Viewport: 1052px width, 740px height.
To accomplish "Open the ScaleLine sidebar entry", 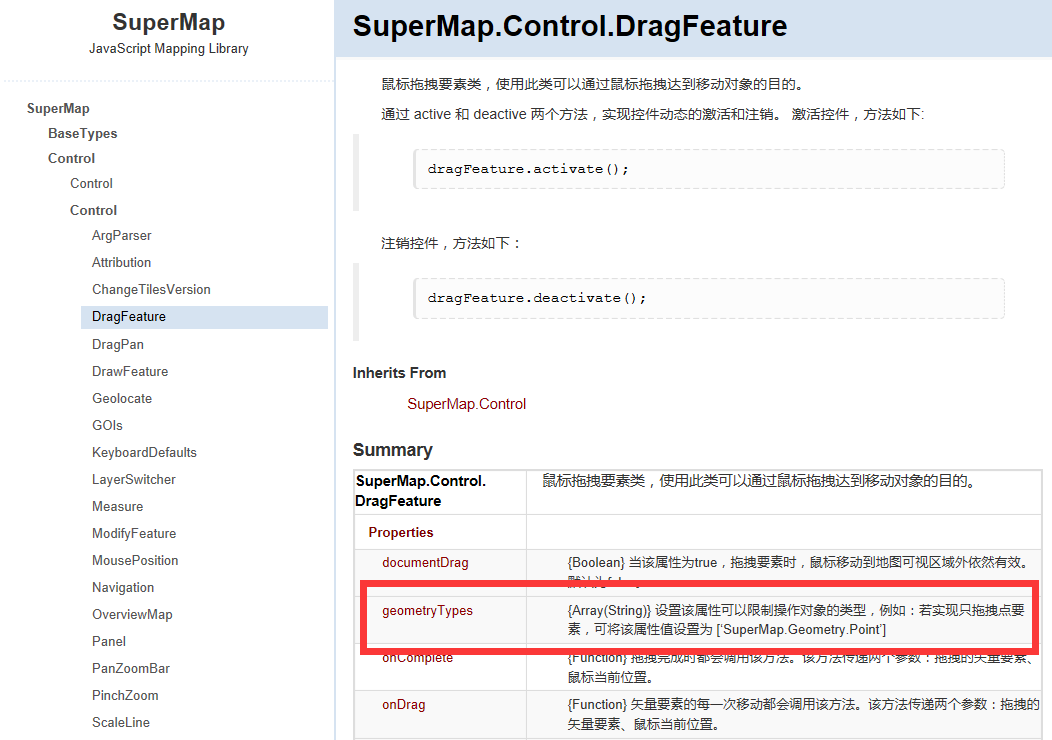I will point(121,723).
